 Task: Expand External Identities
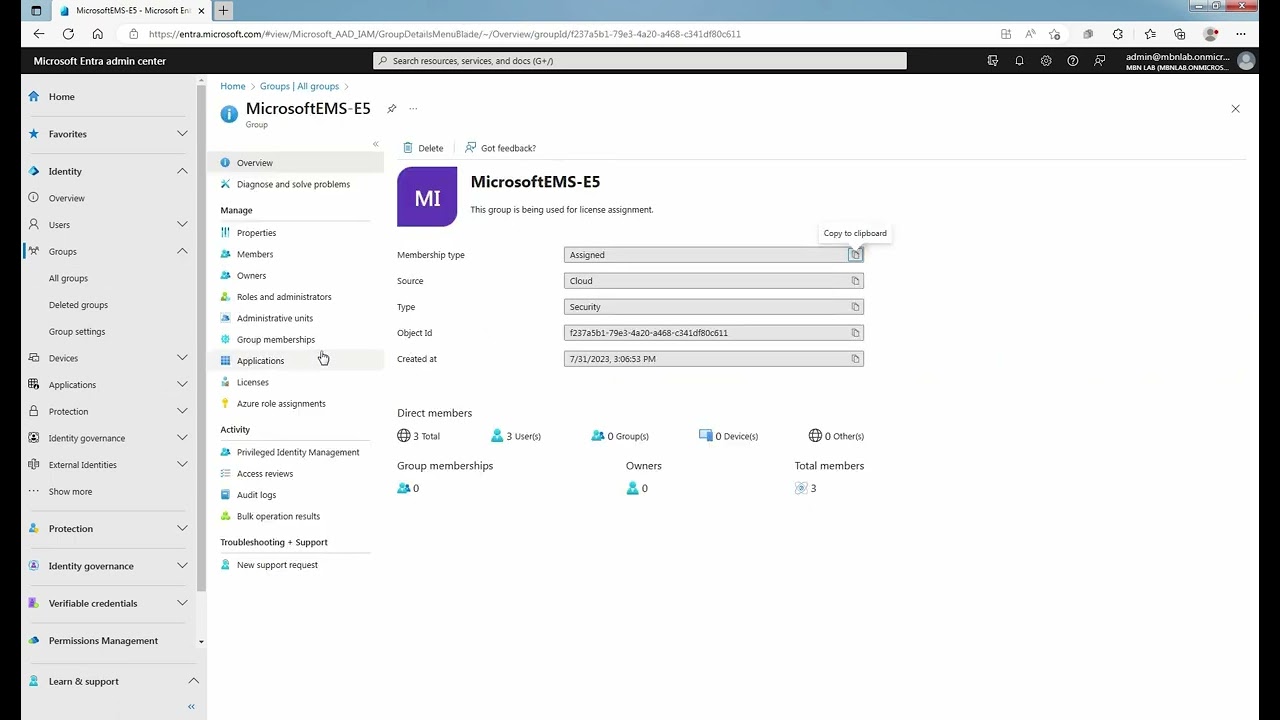tap(182, 465)
